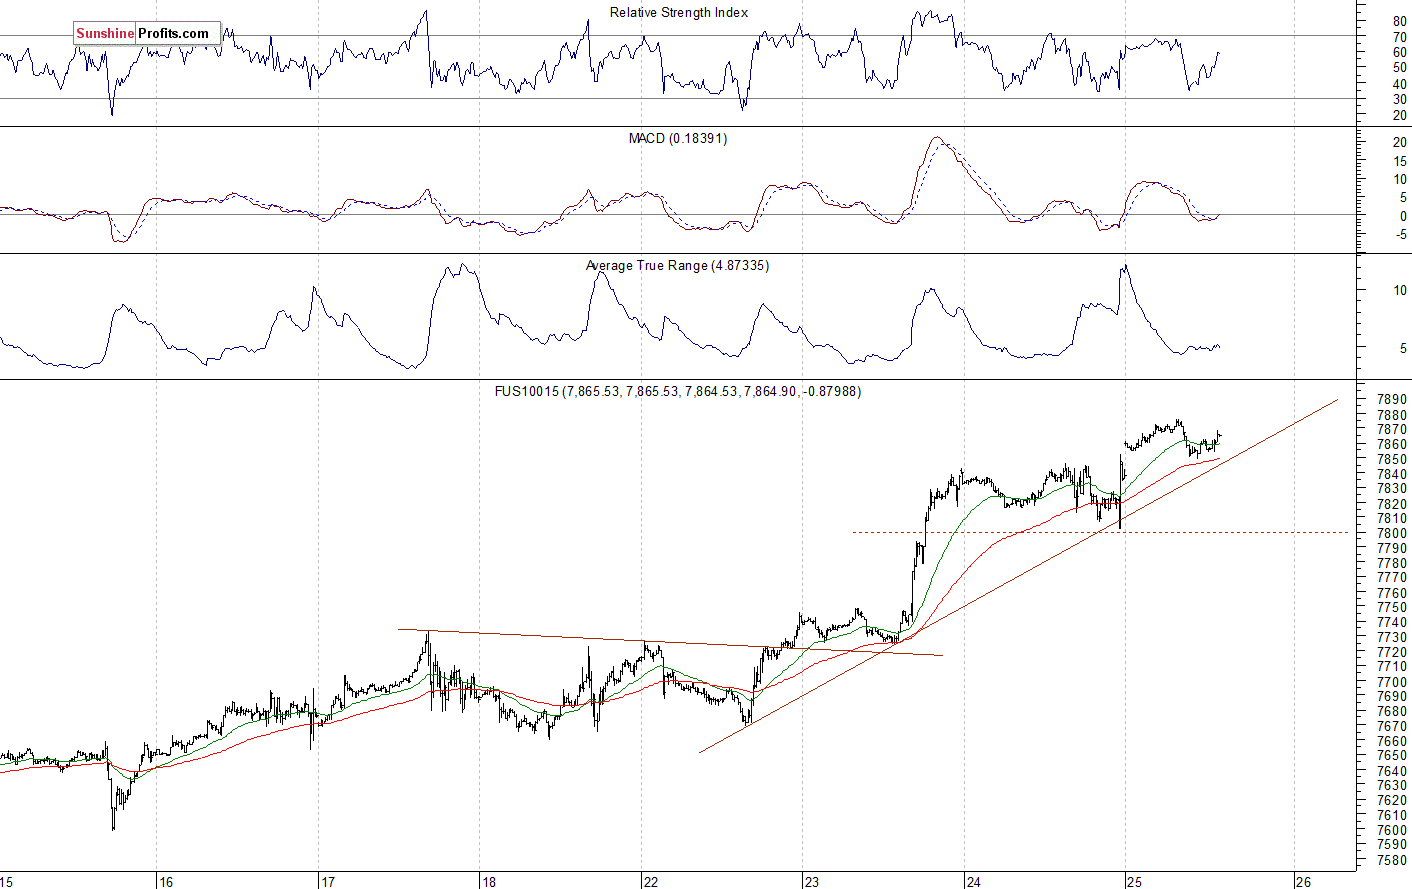
Task: Click the 7580 price axis label
Action: click(1392, 860)
